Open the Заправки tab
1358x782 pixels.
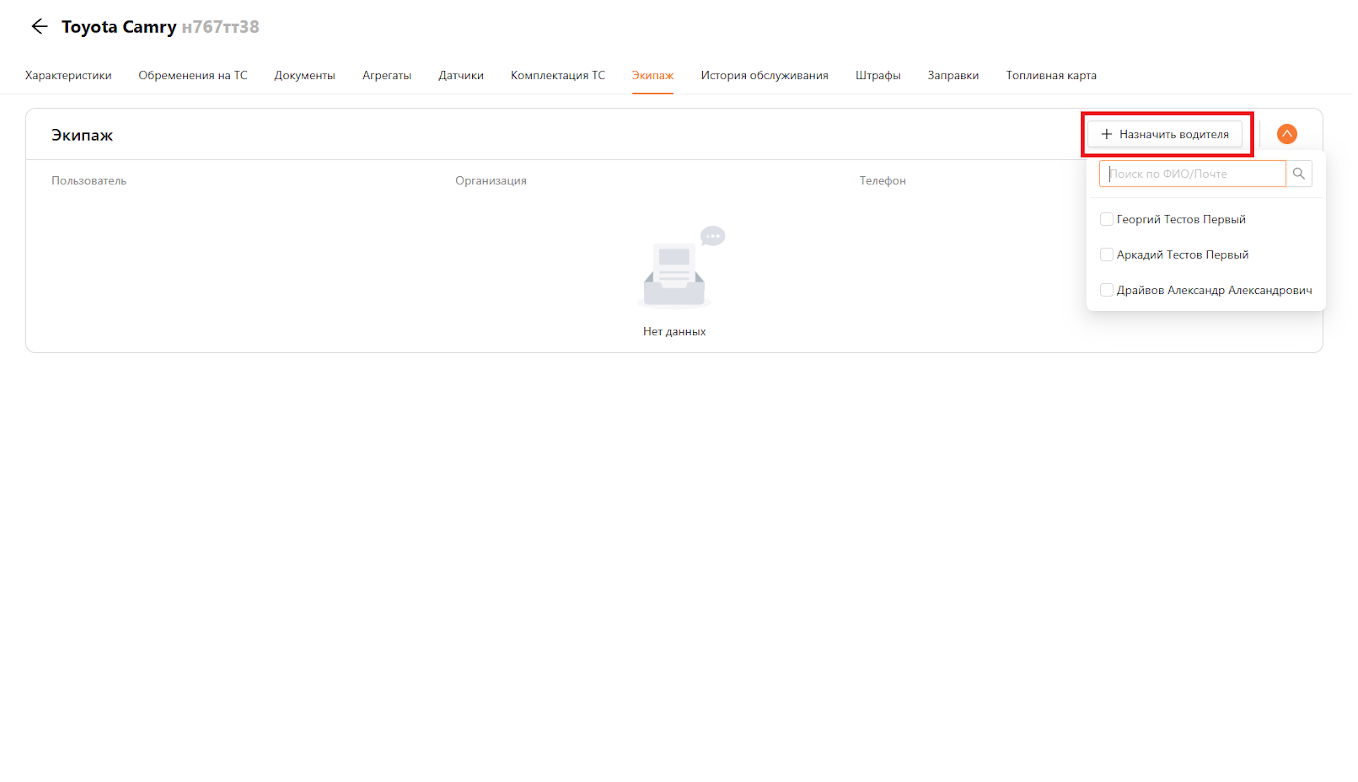(953, 75)
